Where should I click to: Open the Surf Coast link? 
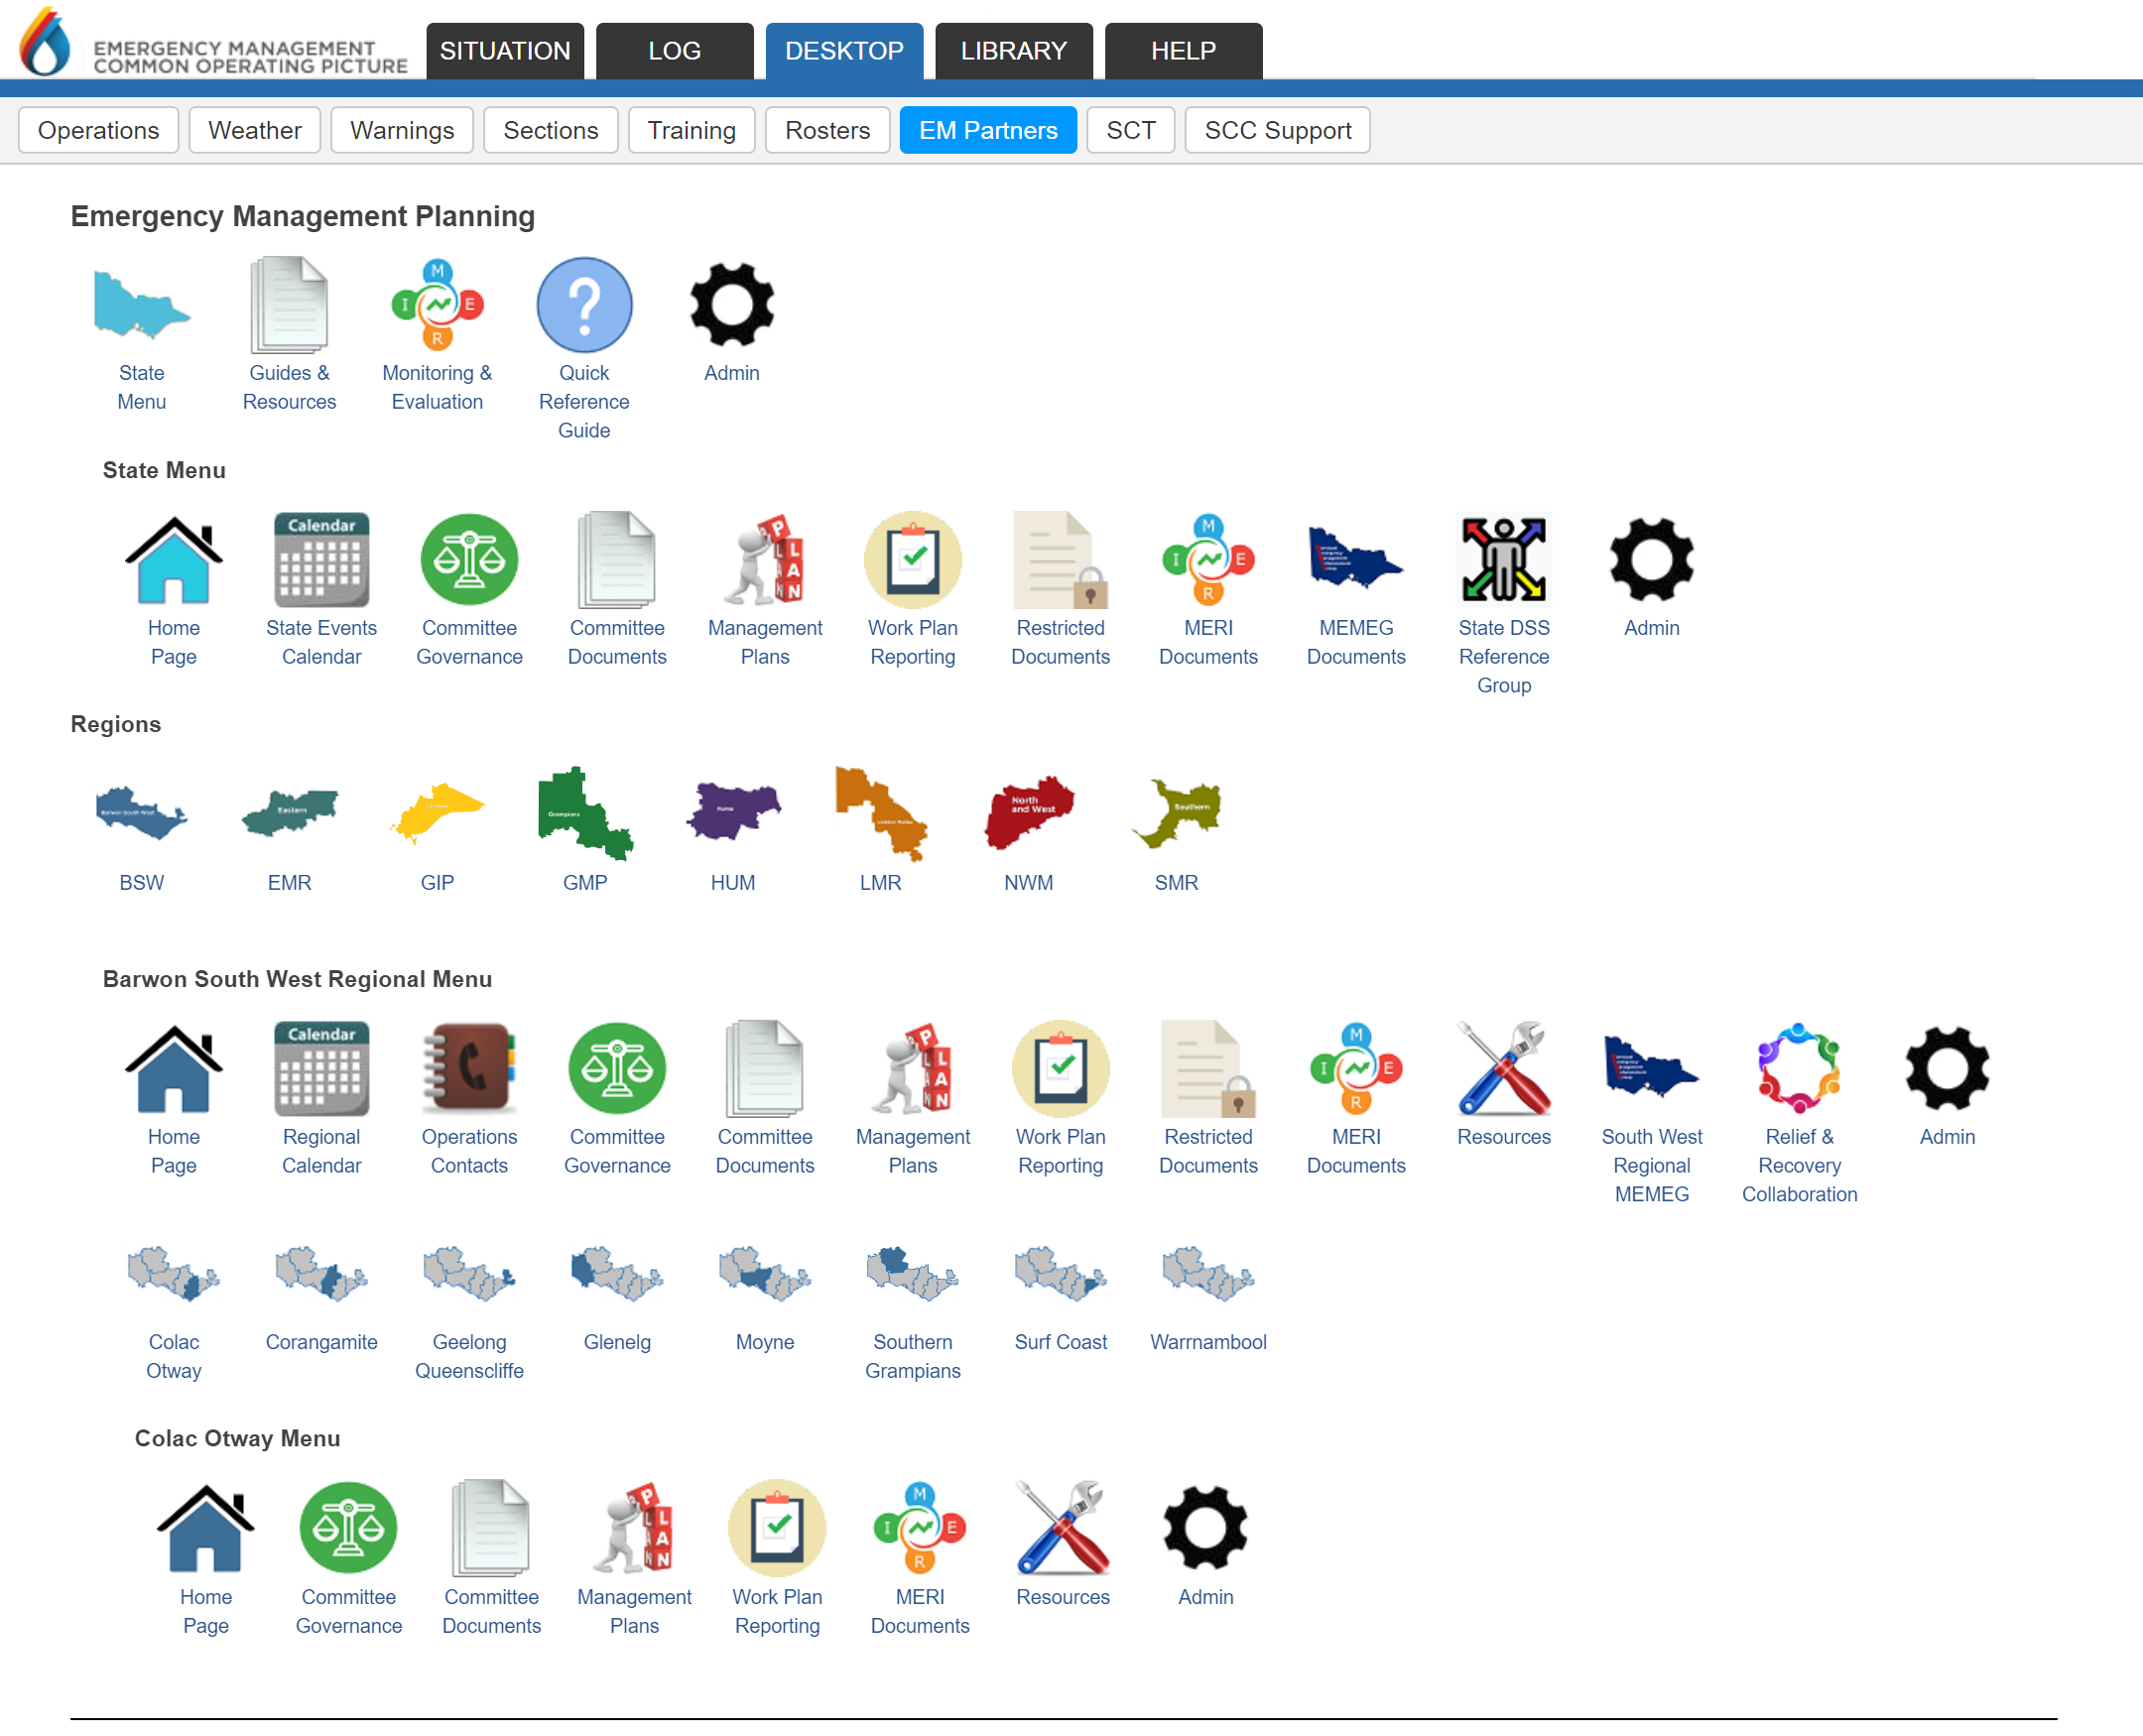pos(1060,1342)
